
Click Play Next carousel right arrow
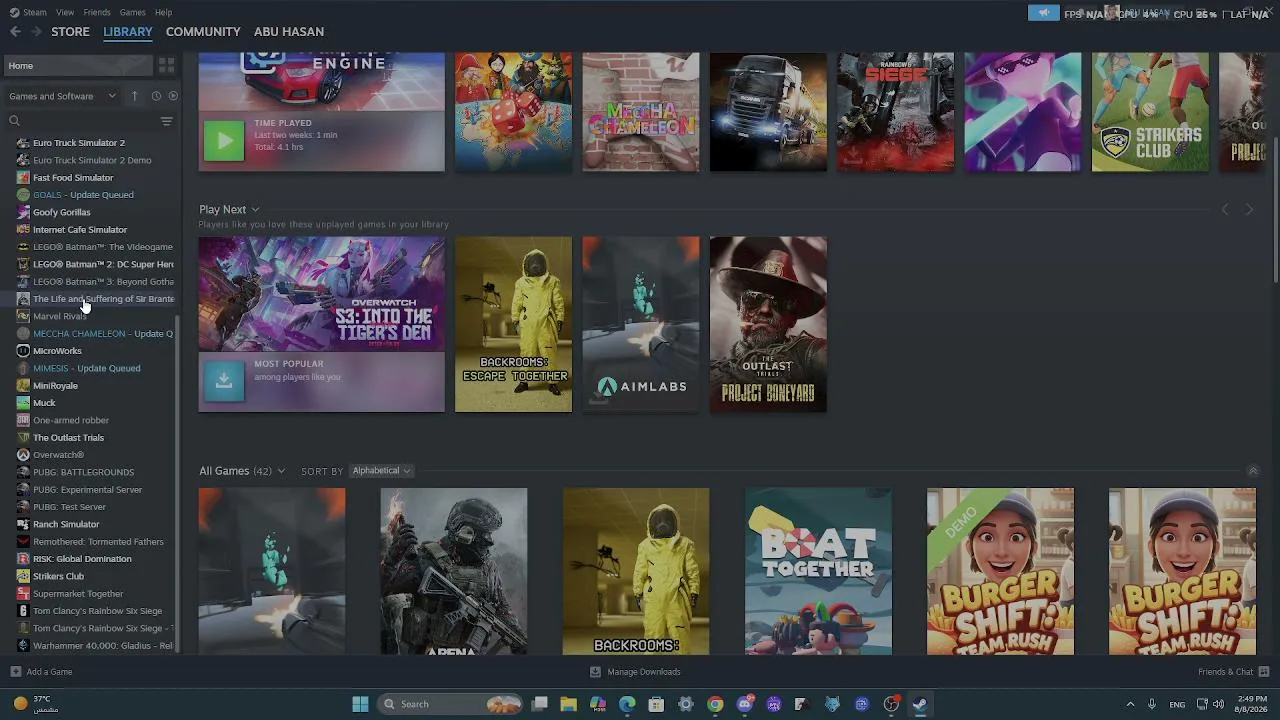tap(1249, 209)
